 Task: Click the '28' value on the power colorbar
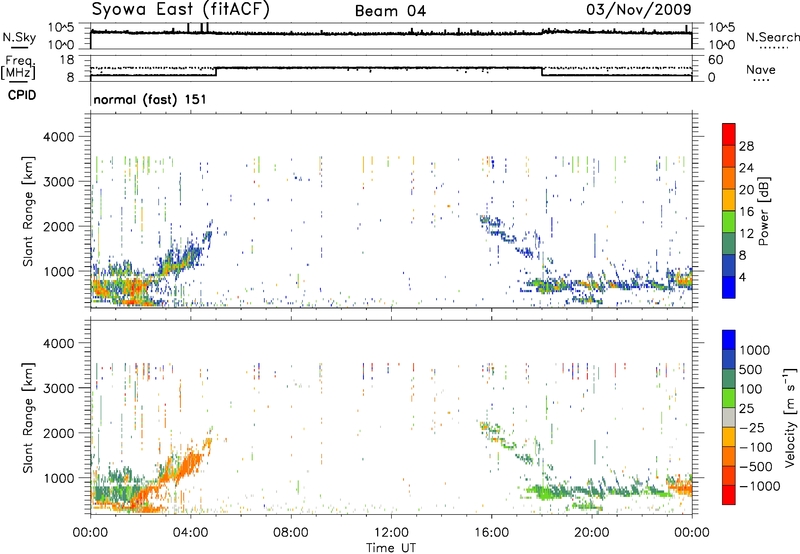pos(746,146)
